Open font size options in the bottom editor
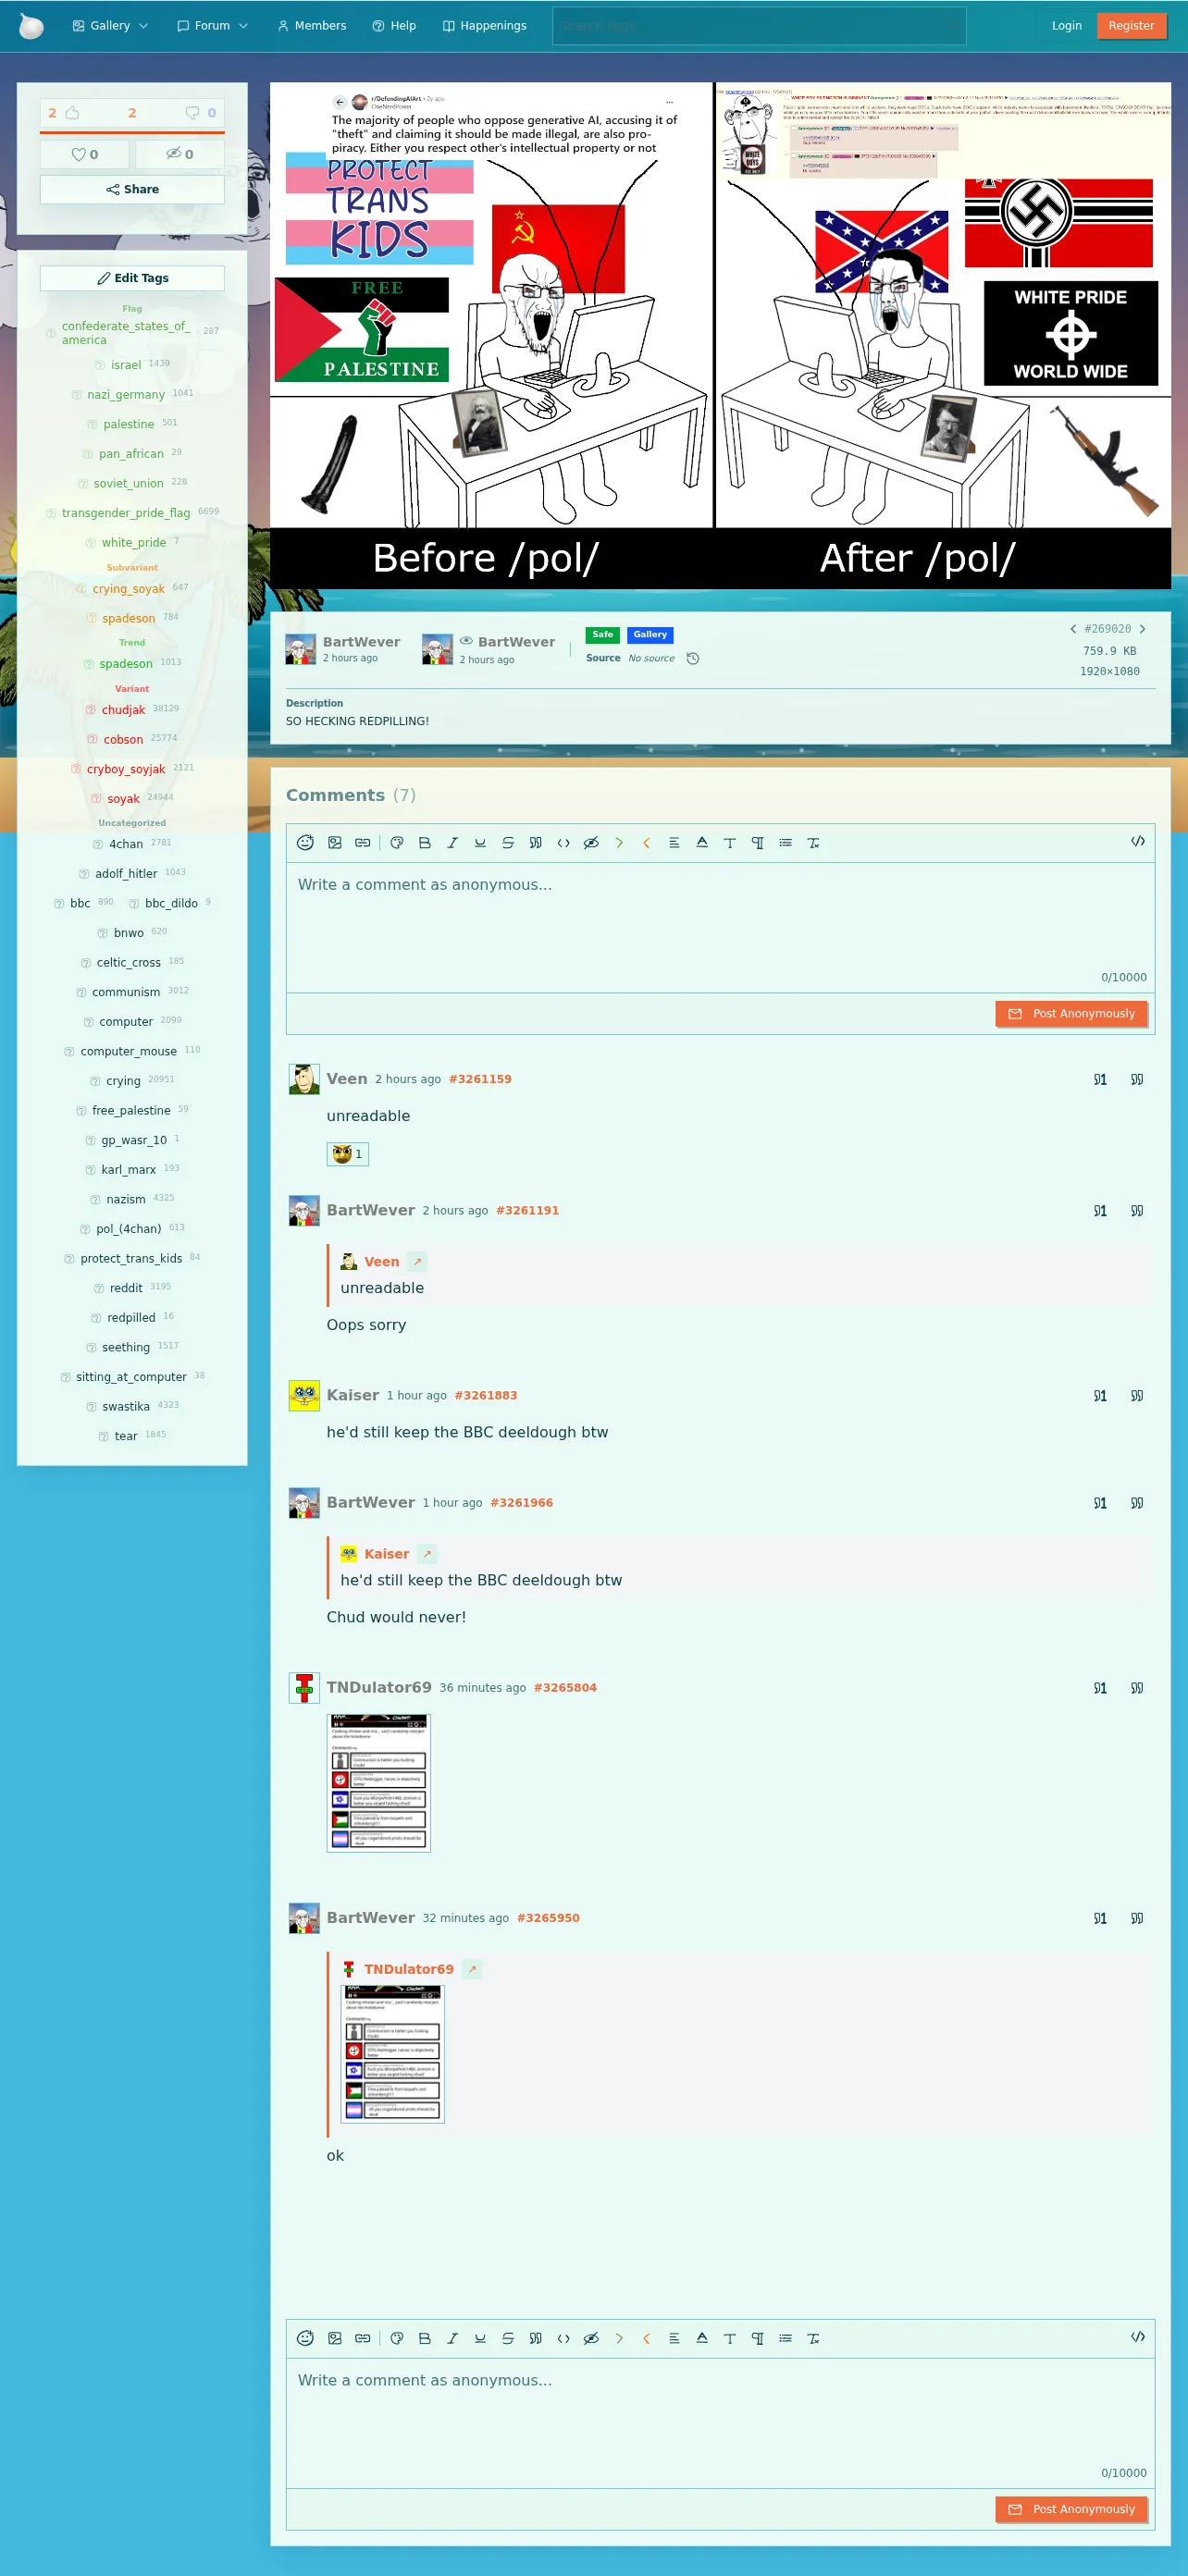 pos(730,2338)
